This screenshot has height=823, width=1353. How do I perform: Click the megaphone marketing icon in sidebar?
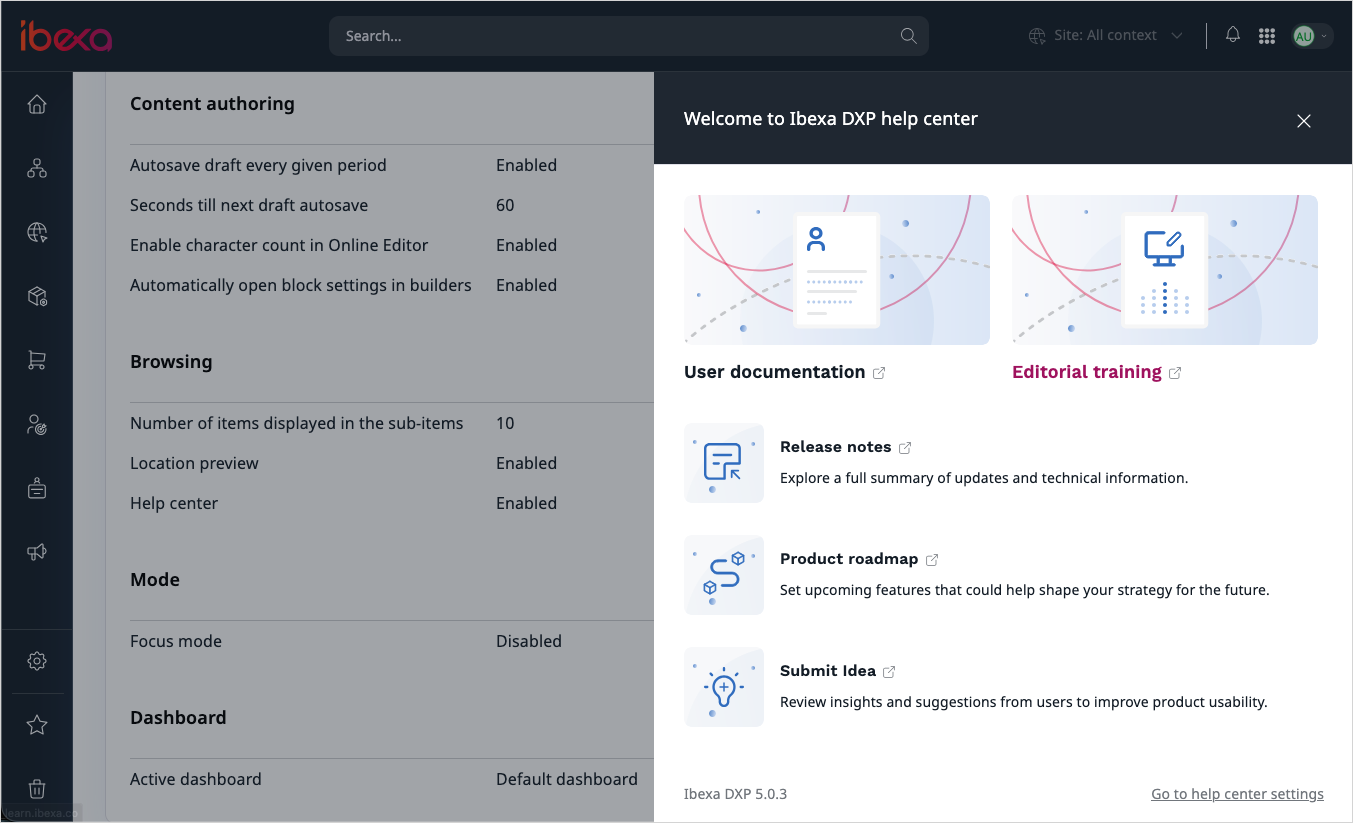point(37,553)
